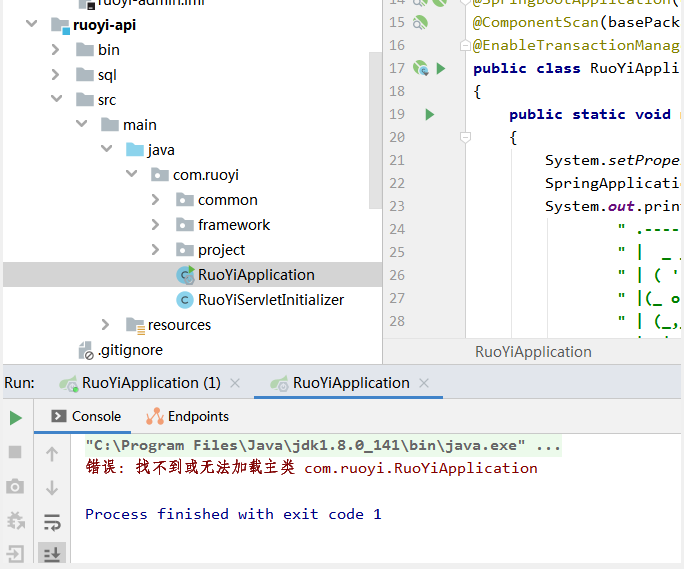Image resolution: width=684 pixels, height=569 pixels.
Task: Click 'Process finished with exit code 1'
Action: pyautogui.click(x=233, y=514)
